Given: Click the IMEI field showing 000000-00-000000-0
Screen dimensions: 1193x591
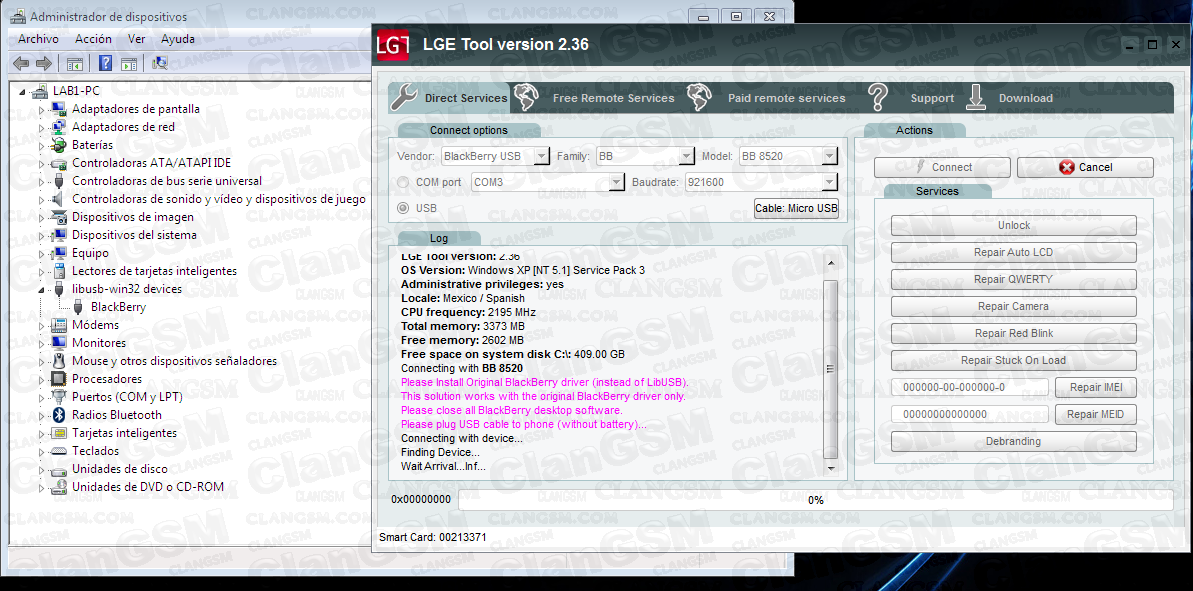Looking at the screenshot, I should tap(970, 387).
